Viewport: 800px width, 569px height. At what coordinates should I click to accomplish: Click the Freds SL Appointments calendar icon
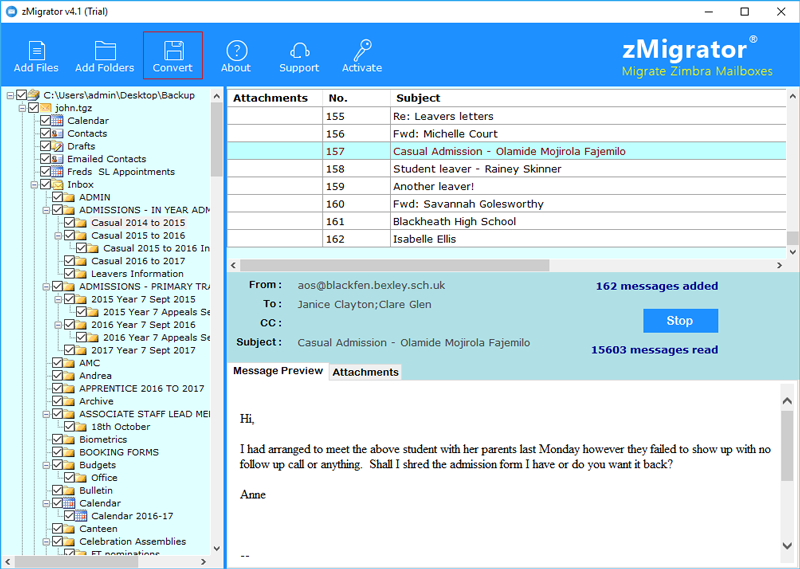click(x=58, y=171)
